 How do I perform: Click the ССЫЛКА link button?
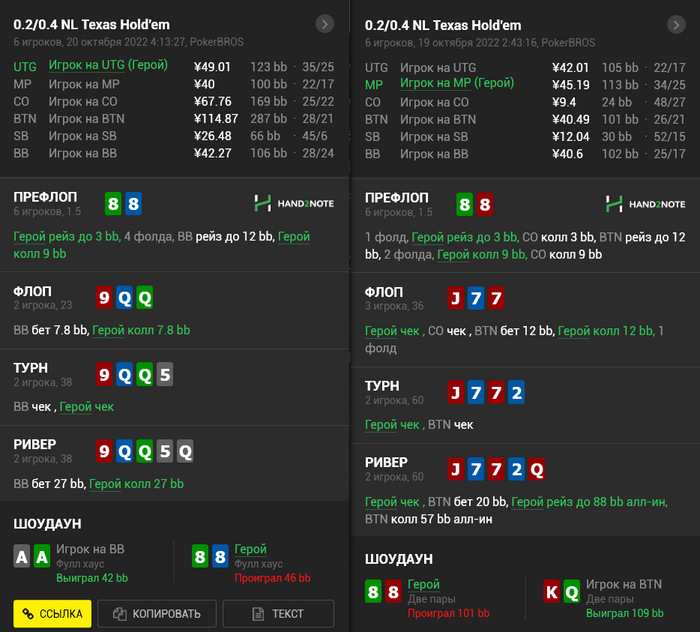(52, 614)
